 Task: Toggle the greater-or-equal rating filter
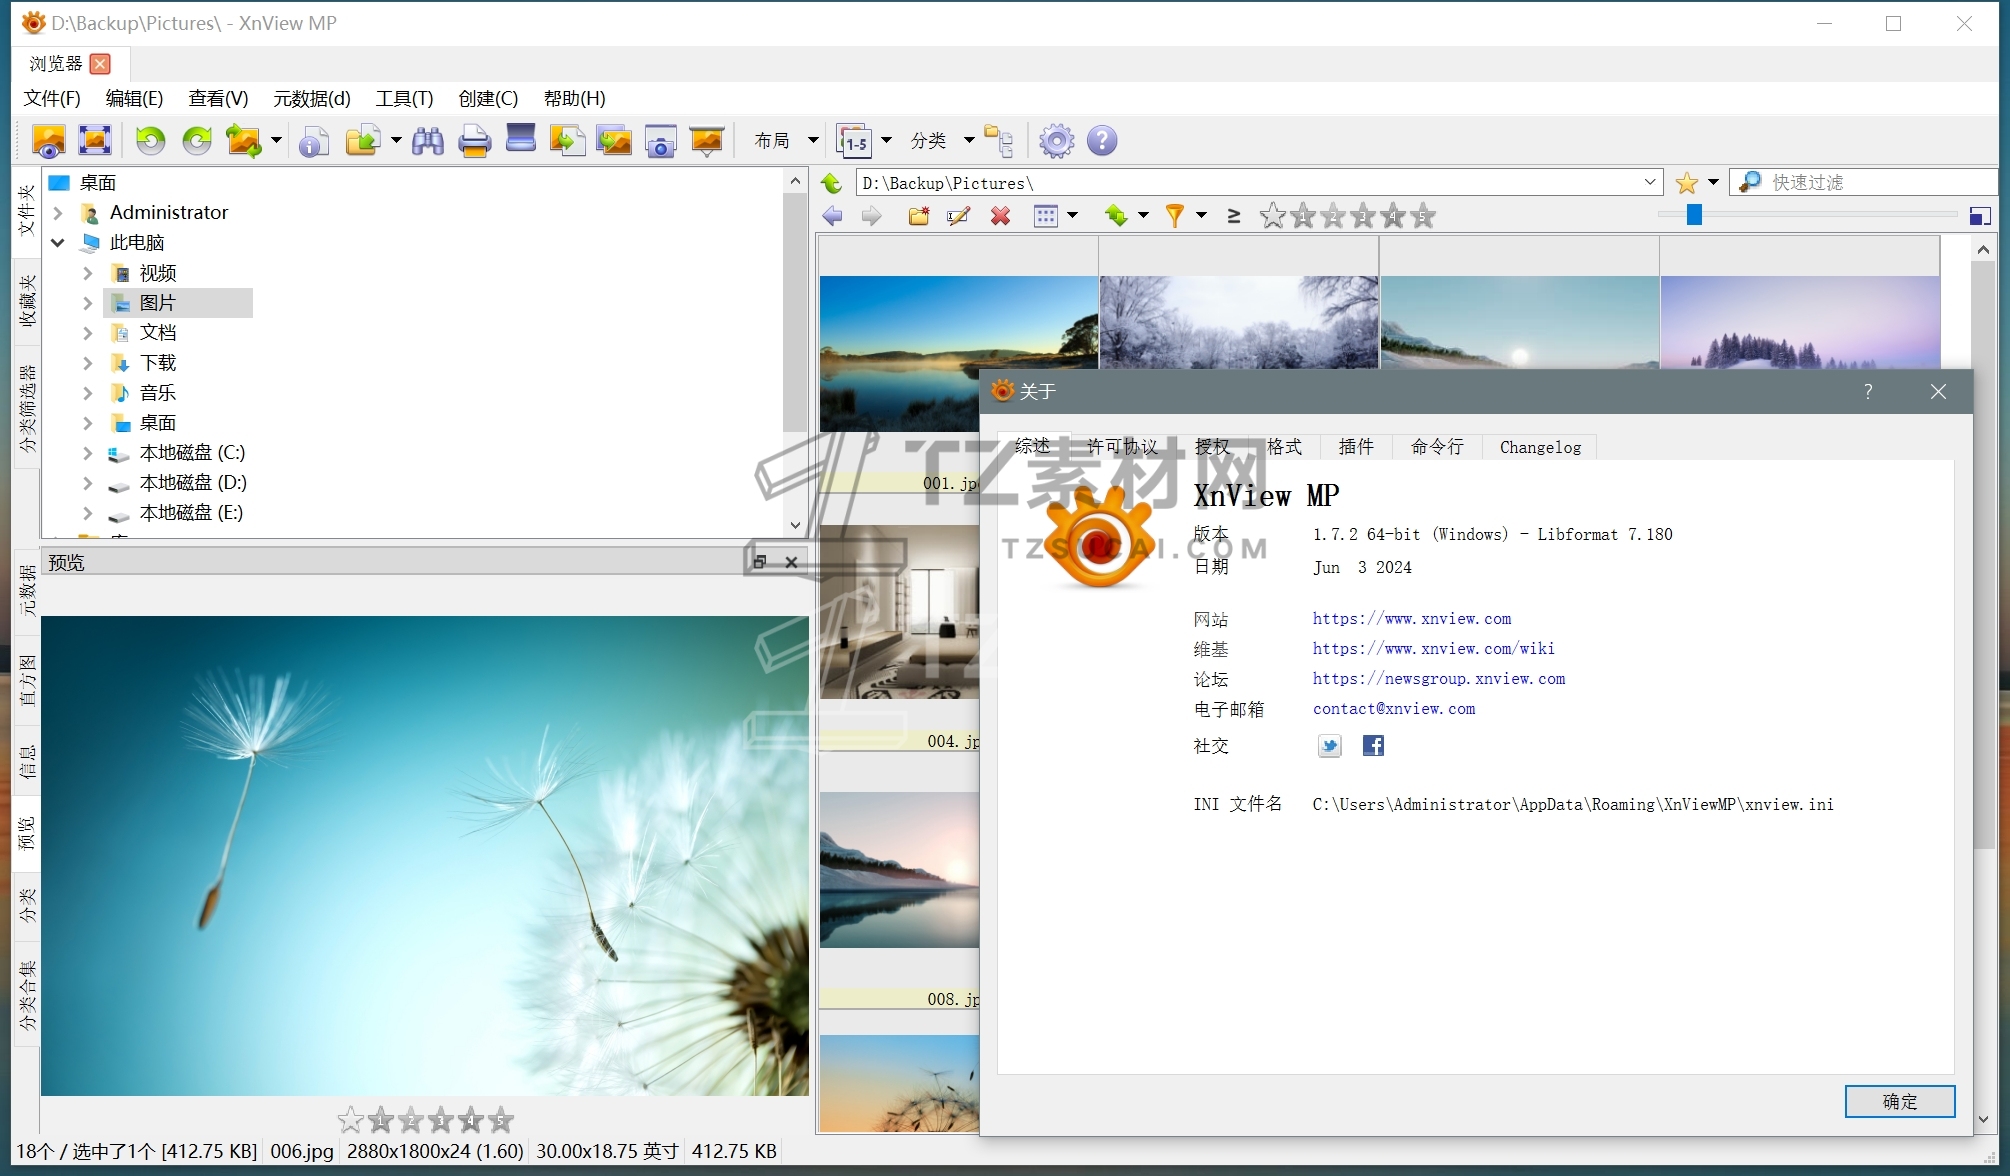point(1234,216)
